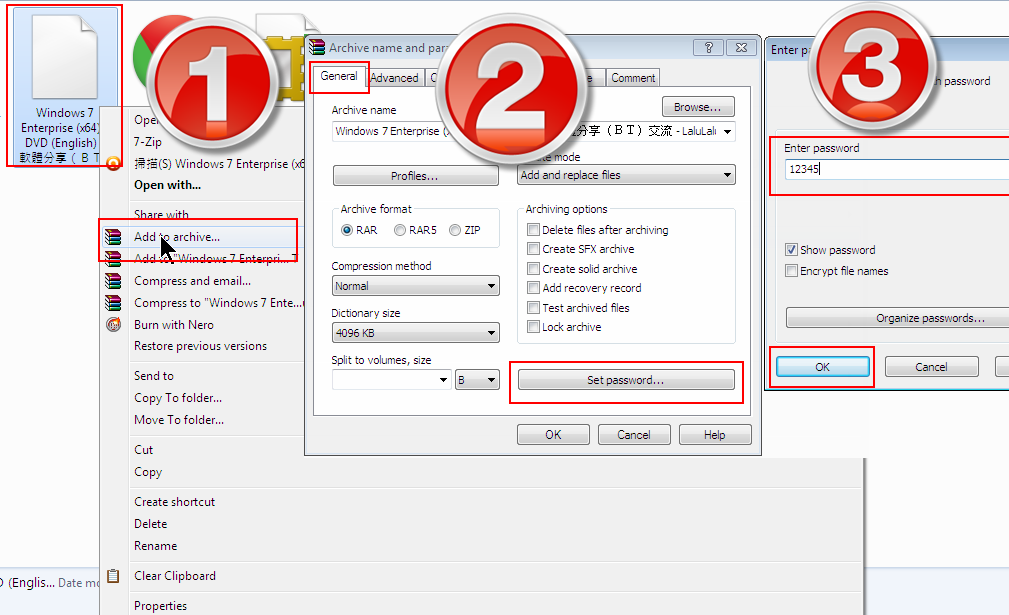Select Restore previous versions
Viewport: 1009px width, 615px height.
click(200, 346)
